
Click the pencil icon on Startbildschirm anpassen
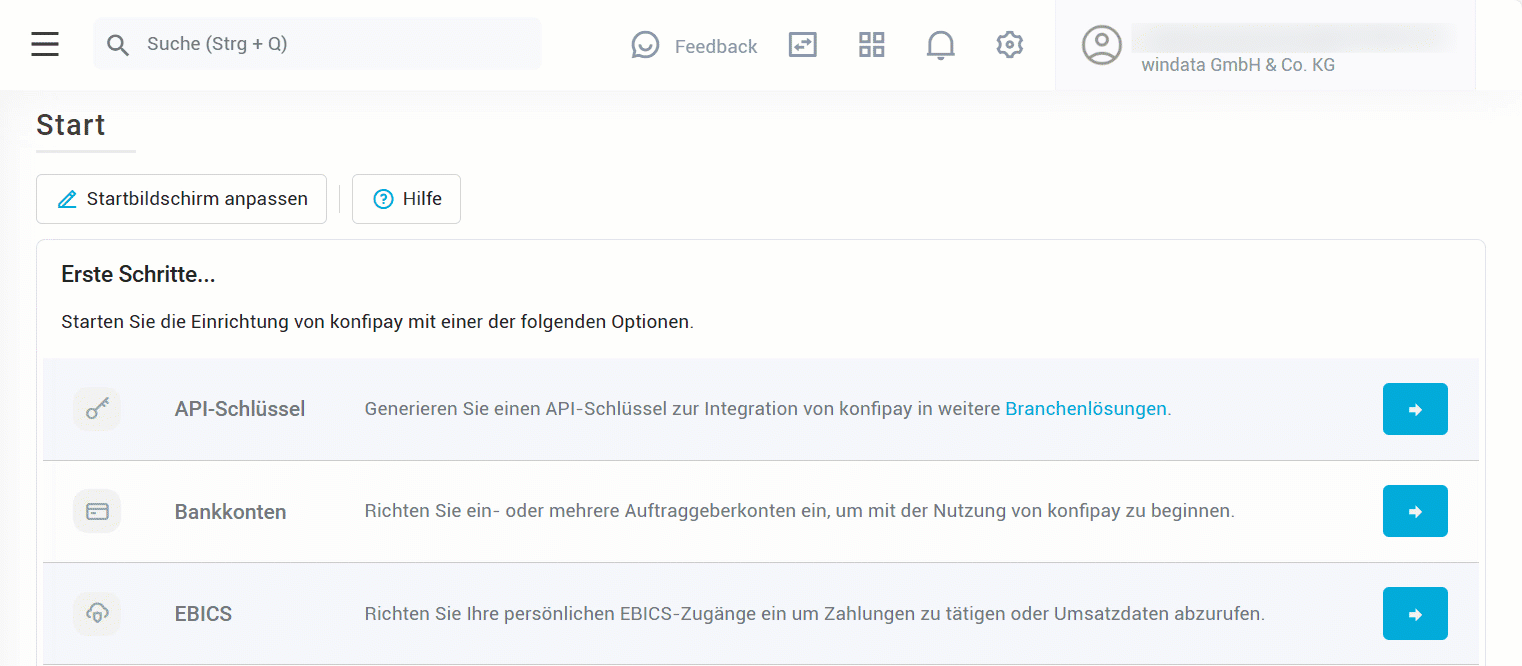coord(67,199)
